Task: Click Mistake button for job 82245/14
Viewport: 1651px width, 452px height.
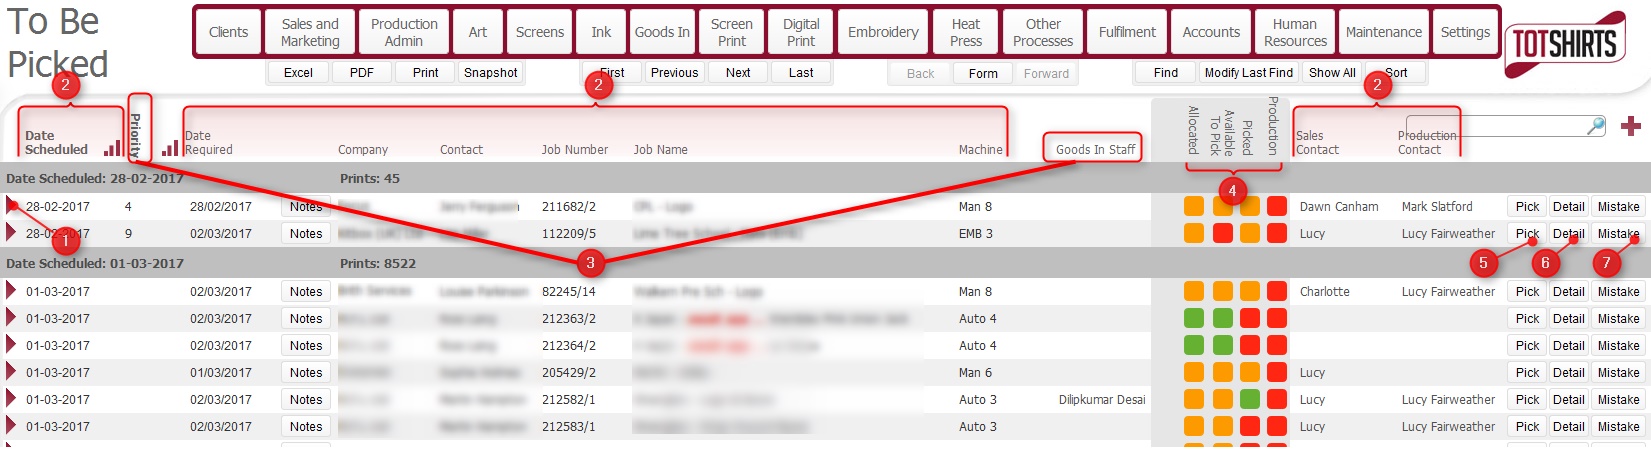Action: [x=1618, y=291]
